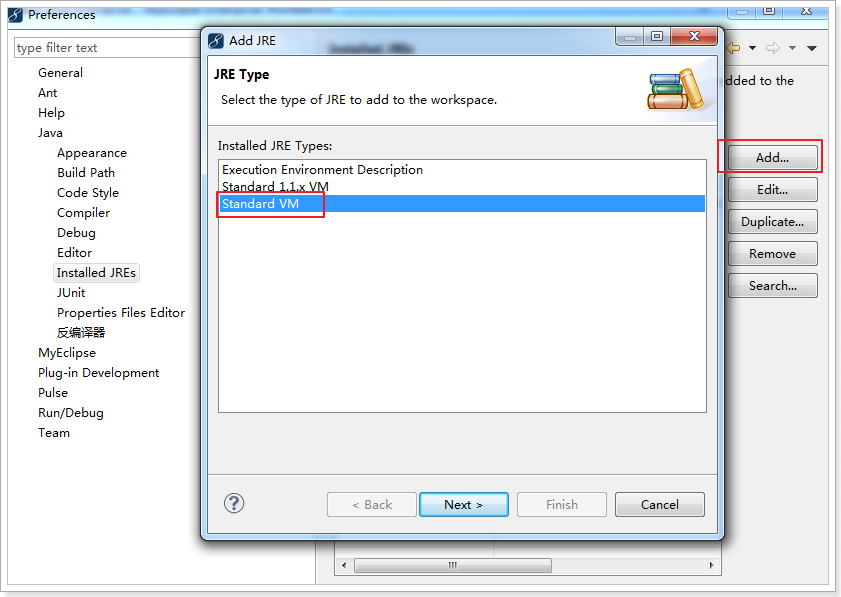Open the preferences view menu triangle
Screen dimensions: 841x597
click(812, 48)
